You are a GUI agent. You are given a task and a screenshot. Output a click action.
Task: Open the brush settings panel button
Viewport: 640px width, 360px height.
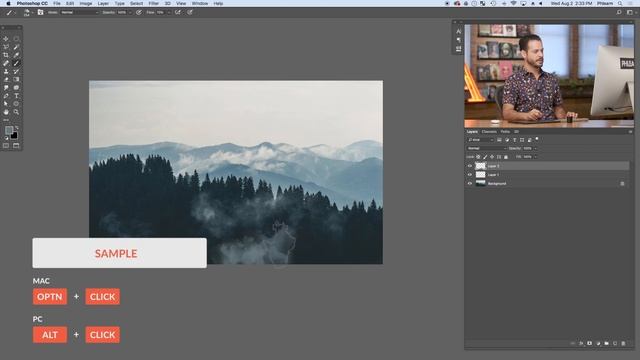[x=40, y=12]
